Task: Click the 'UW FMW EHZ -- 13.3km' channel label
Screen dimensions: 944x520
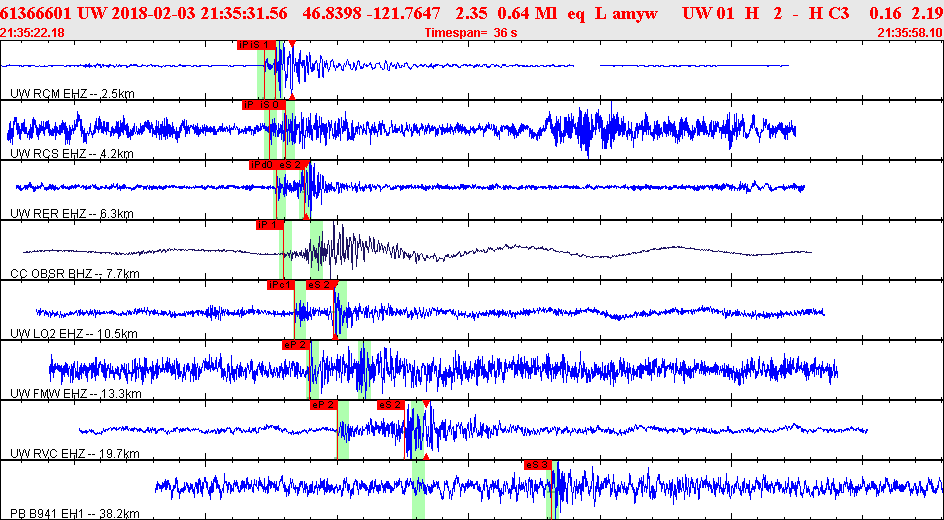Action: [x=76, y=395]
